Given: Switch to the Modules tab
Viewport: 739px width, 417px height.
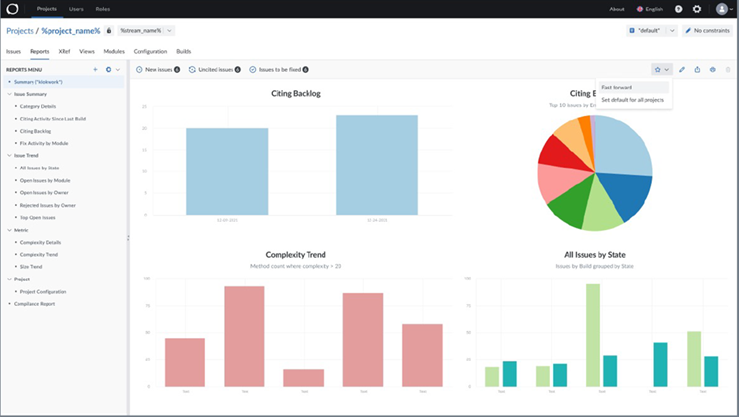Looking at the screenshot, I should pyautogui.click(x=114, y=51).
